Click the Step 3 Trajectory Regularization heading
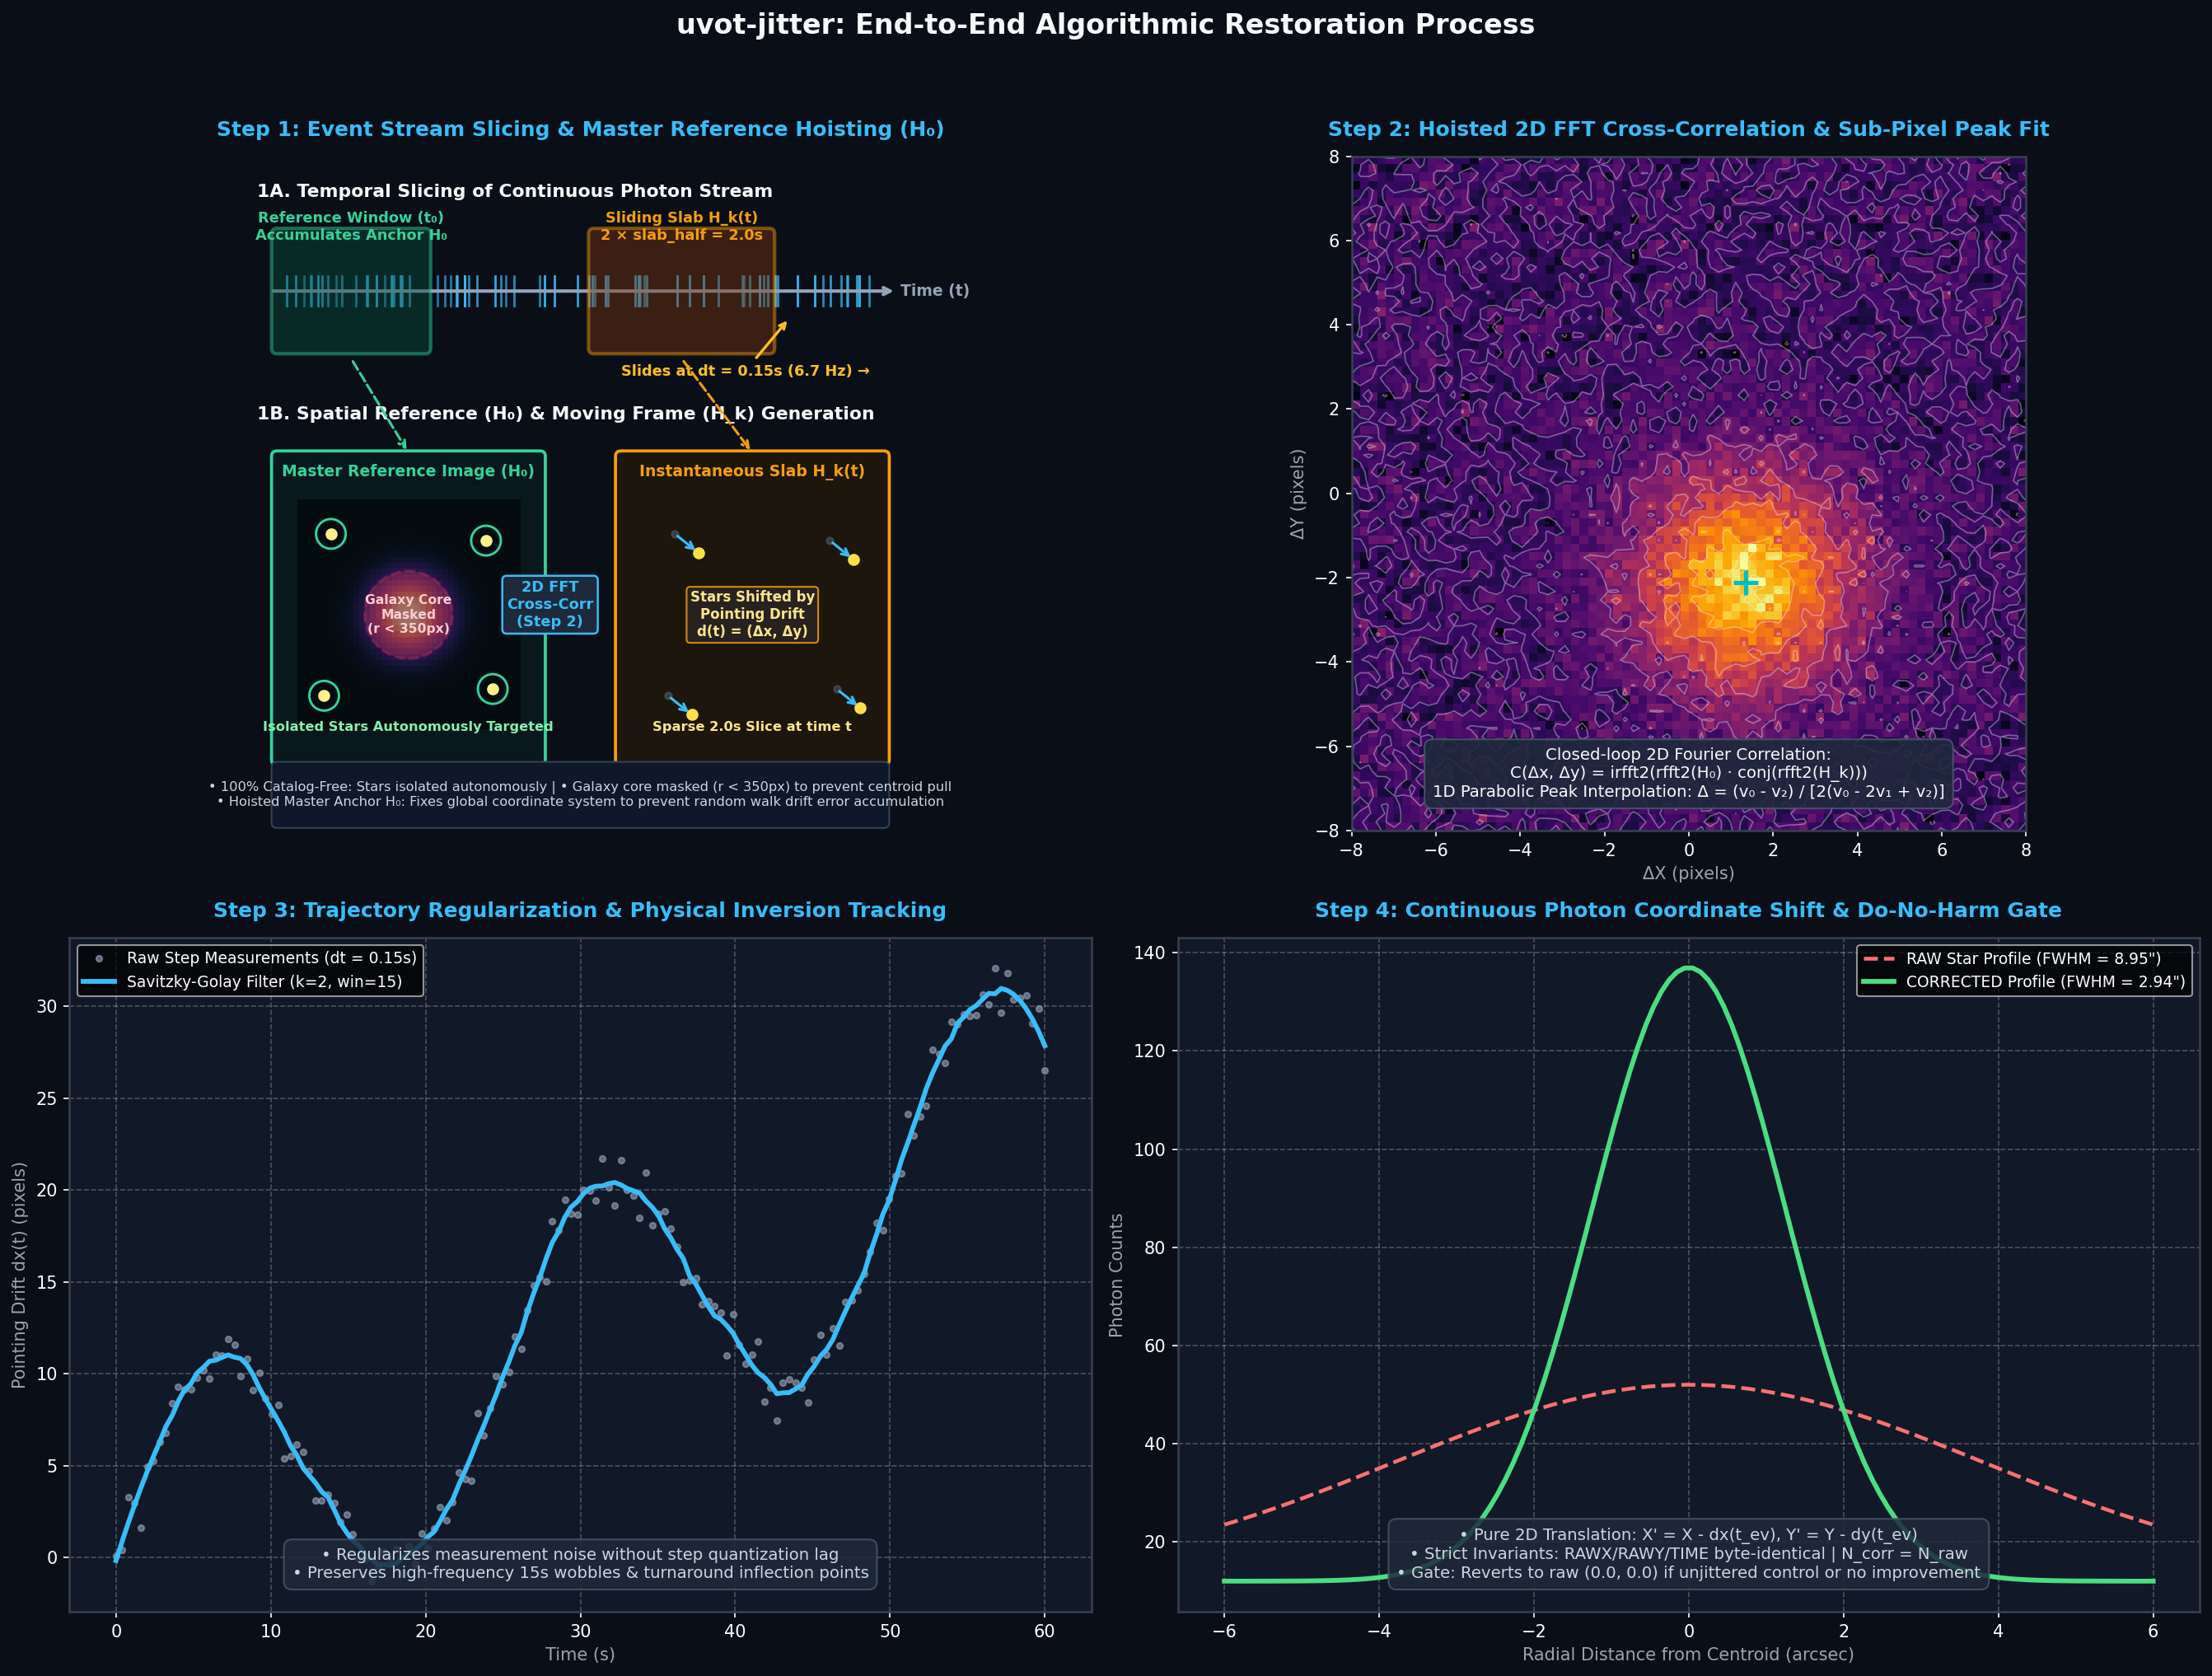This screenshot has height=1676, width=2212. 580,910
